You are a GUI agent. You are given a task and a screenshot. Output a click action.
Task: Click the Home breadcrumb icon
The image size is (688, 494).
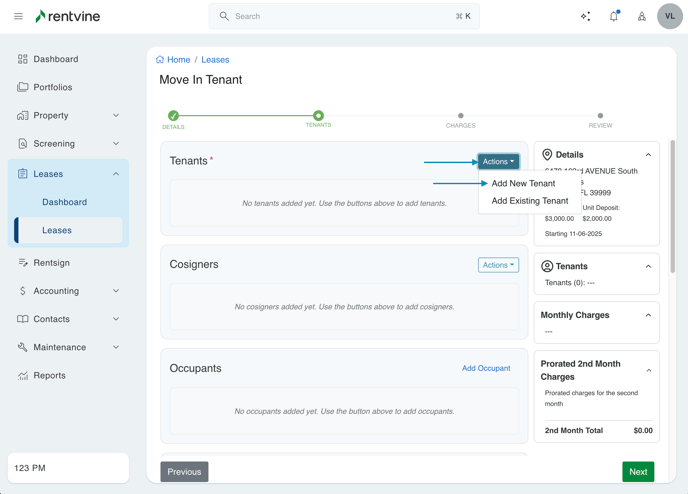coord(160,60)
